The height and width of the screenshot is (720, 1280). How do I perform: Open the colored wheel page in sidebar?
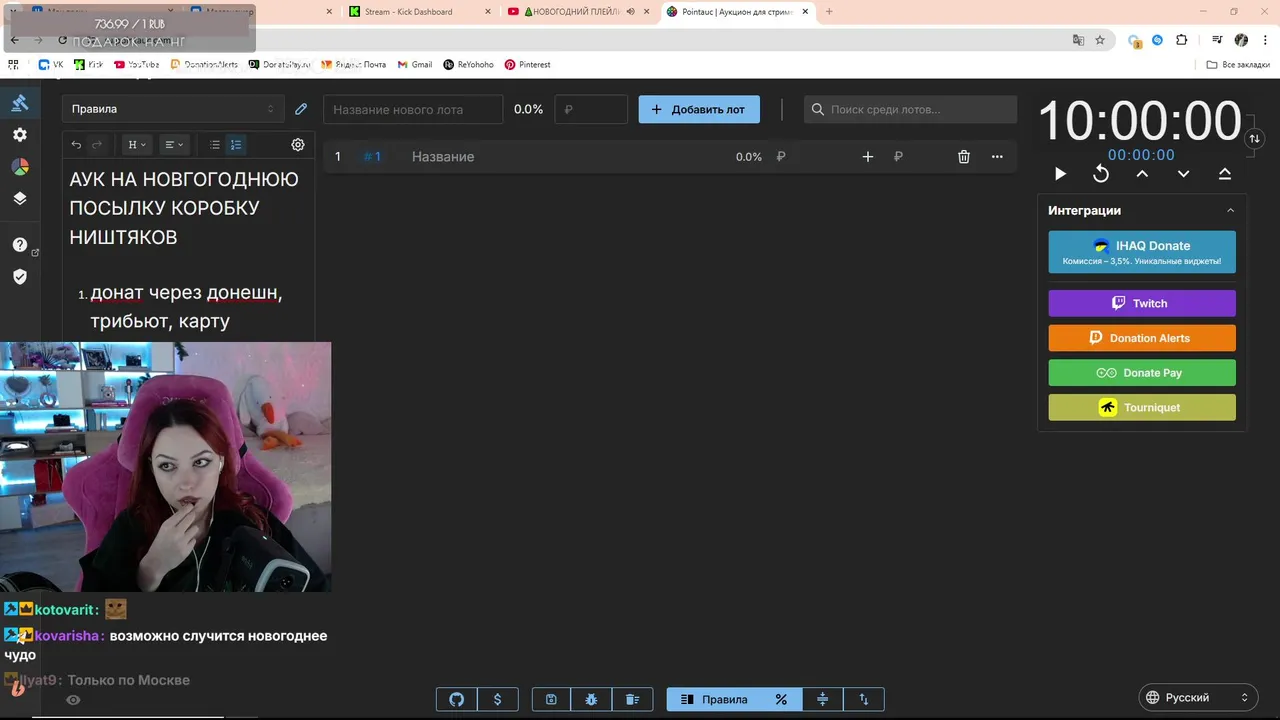[19, 167]
